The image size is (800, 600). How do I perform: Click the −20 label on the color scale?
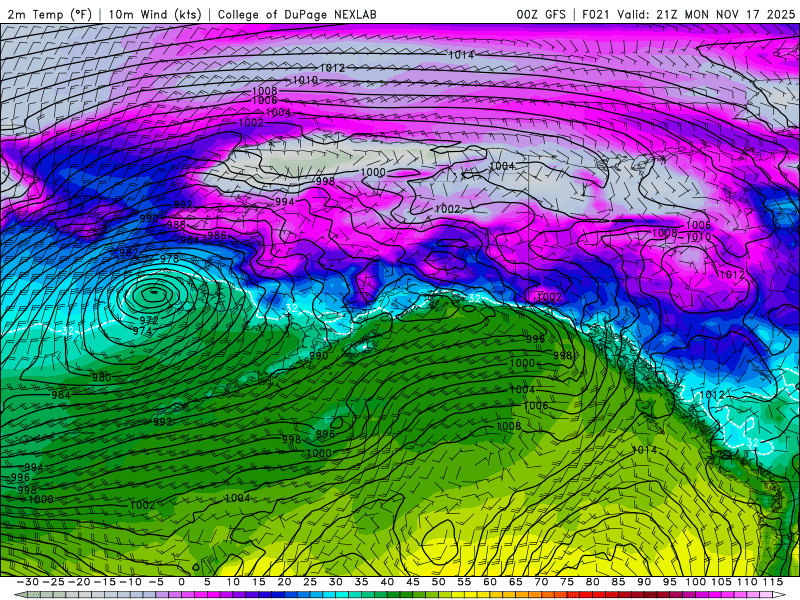click(x=80, y=582)
